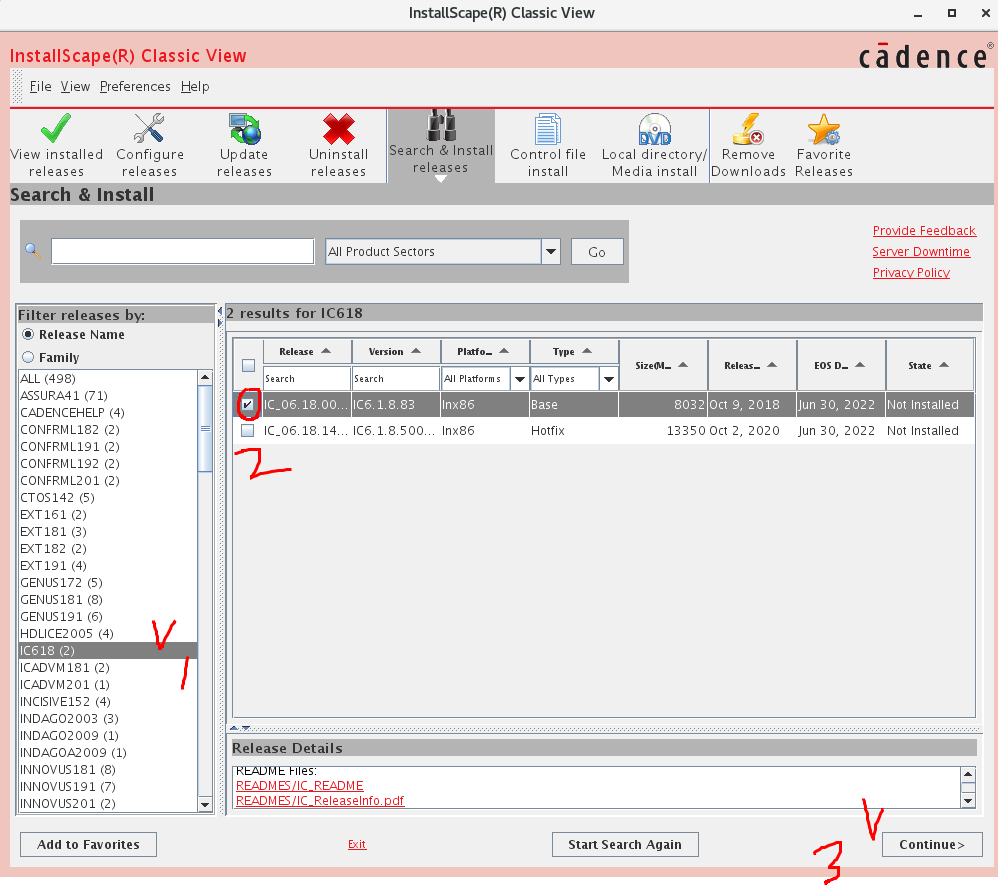Open the Help menu

click(x=195, y=86)
